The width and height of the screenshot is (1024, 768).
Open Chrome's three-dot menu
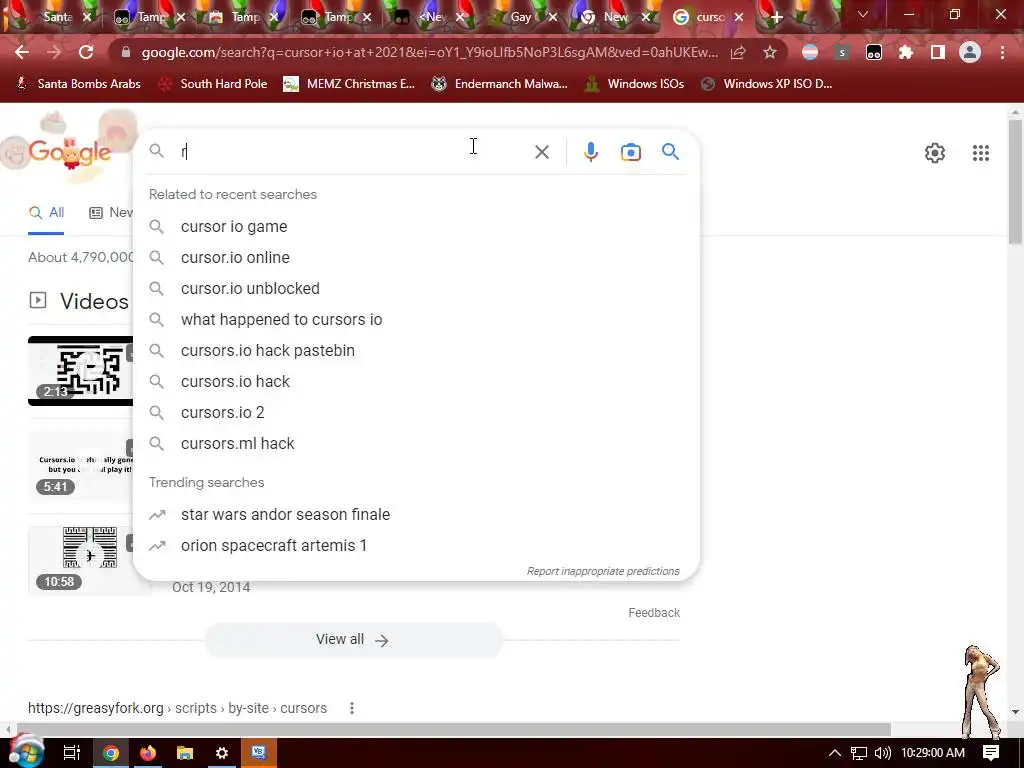(1002, 52)
